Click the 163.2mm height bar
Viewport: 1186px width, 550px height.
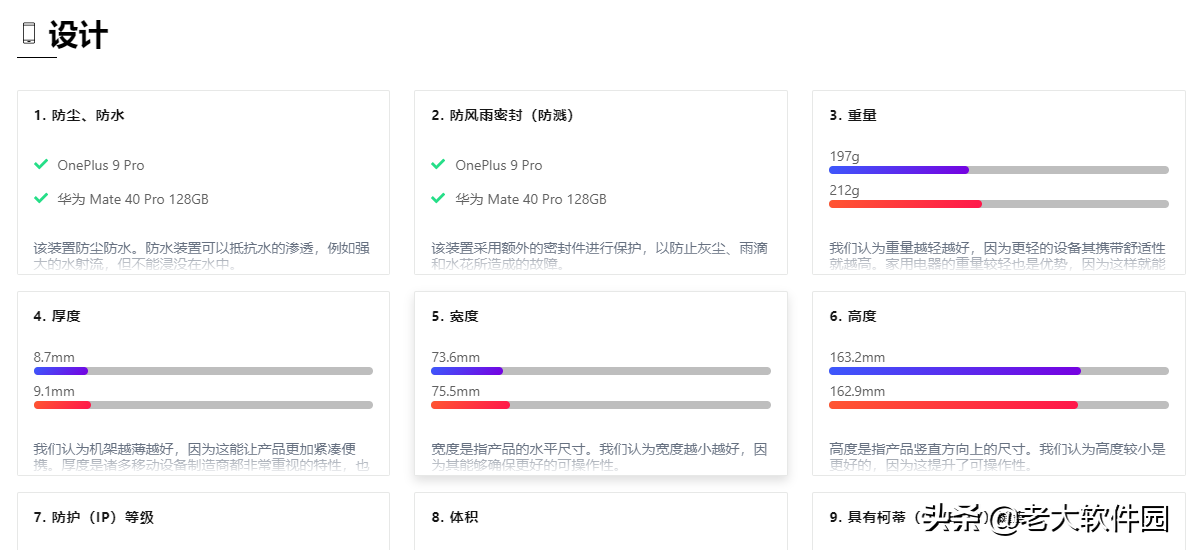click(x=954, y=371)
